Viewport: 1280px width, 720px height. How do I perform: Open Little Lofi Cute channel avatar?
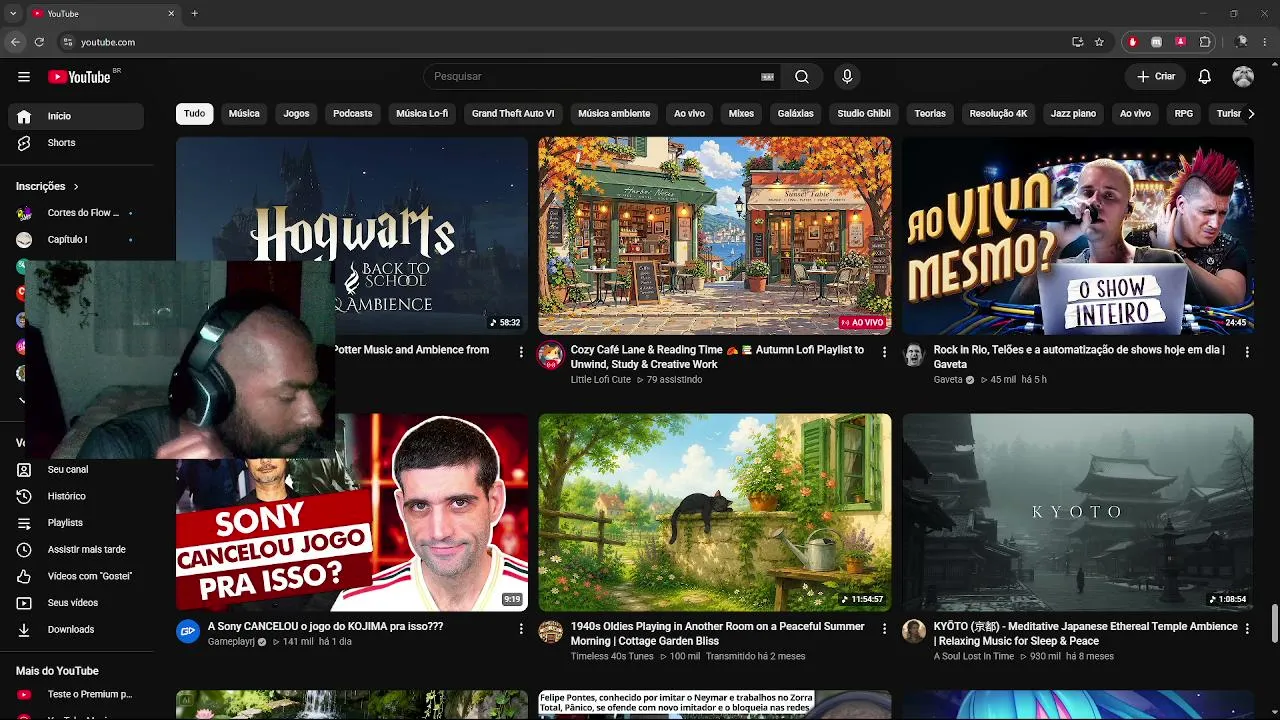coord(550,355)
